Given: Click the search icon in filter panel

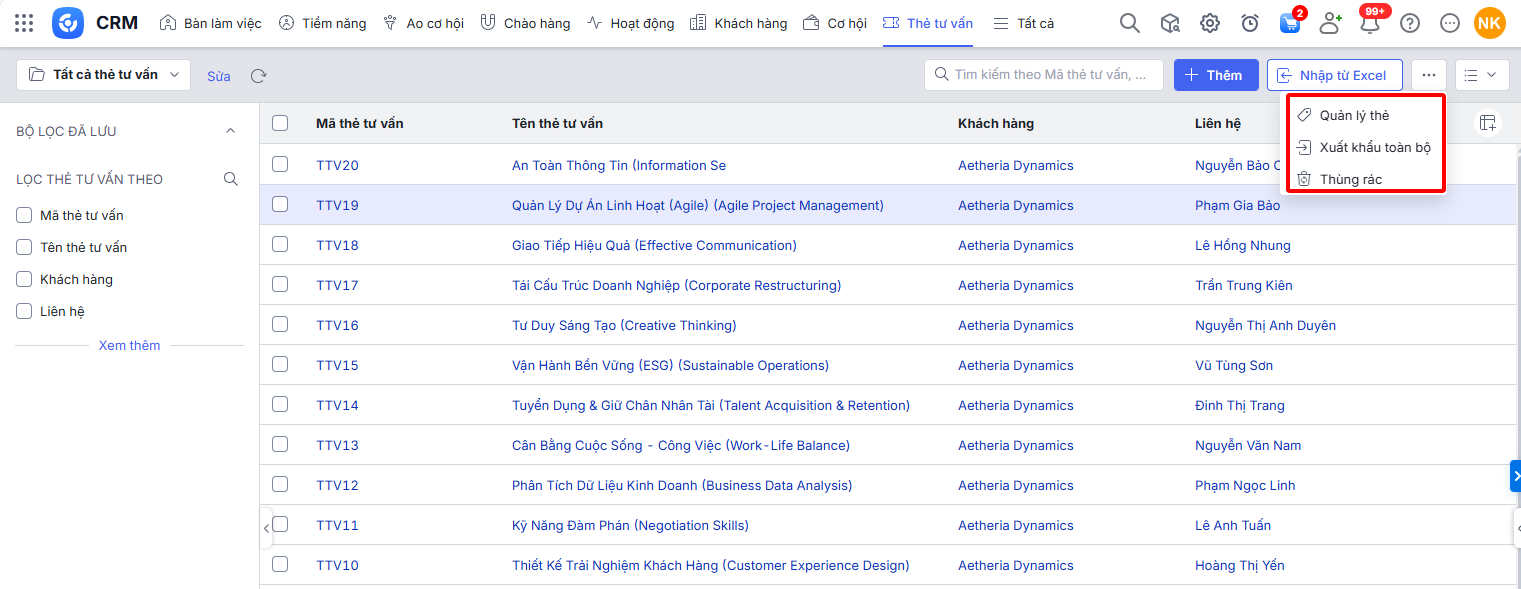Looking at the screenshot, I should [231, 179].
